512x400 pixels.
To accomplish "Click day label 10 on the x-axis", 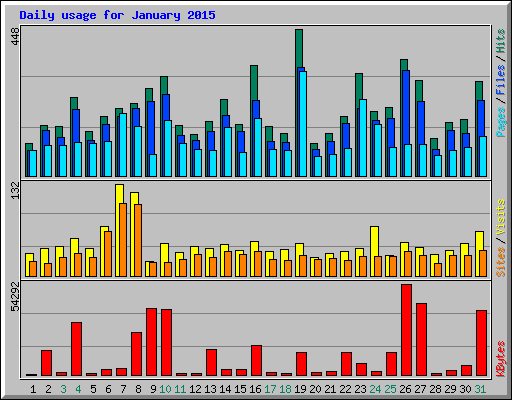I will [x=165, y=389].
